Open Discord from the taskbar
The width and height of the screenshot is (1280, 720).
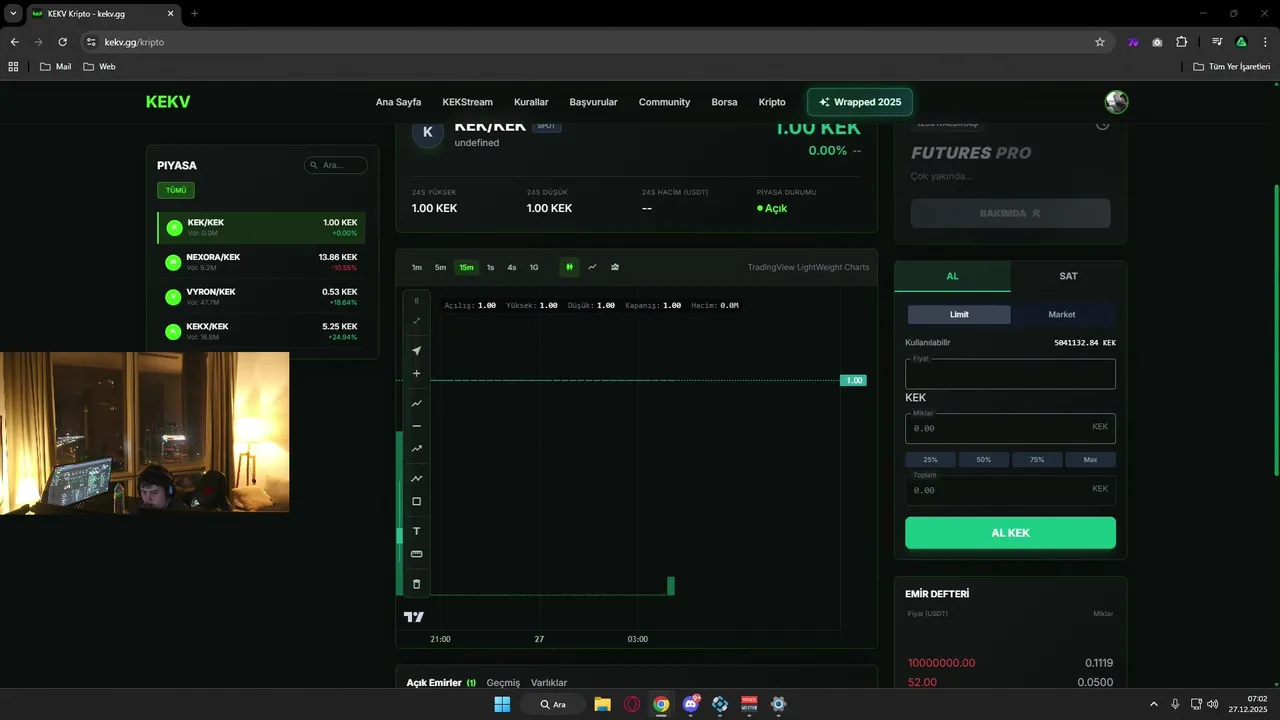(690, 704)
